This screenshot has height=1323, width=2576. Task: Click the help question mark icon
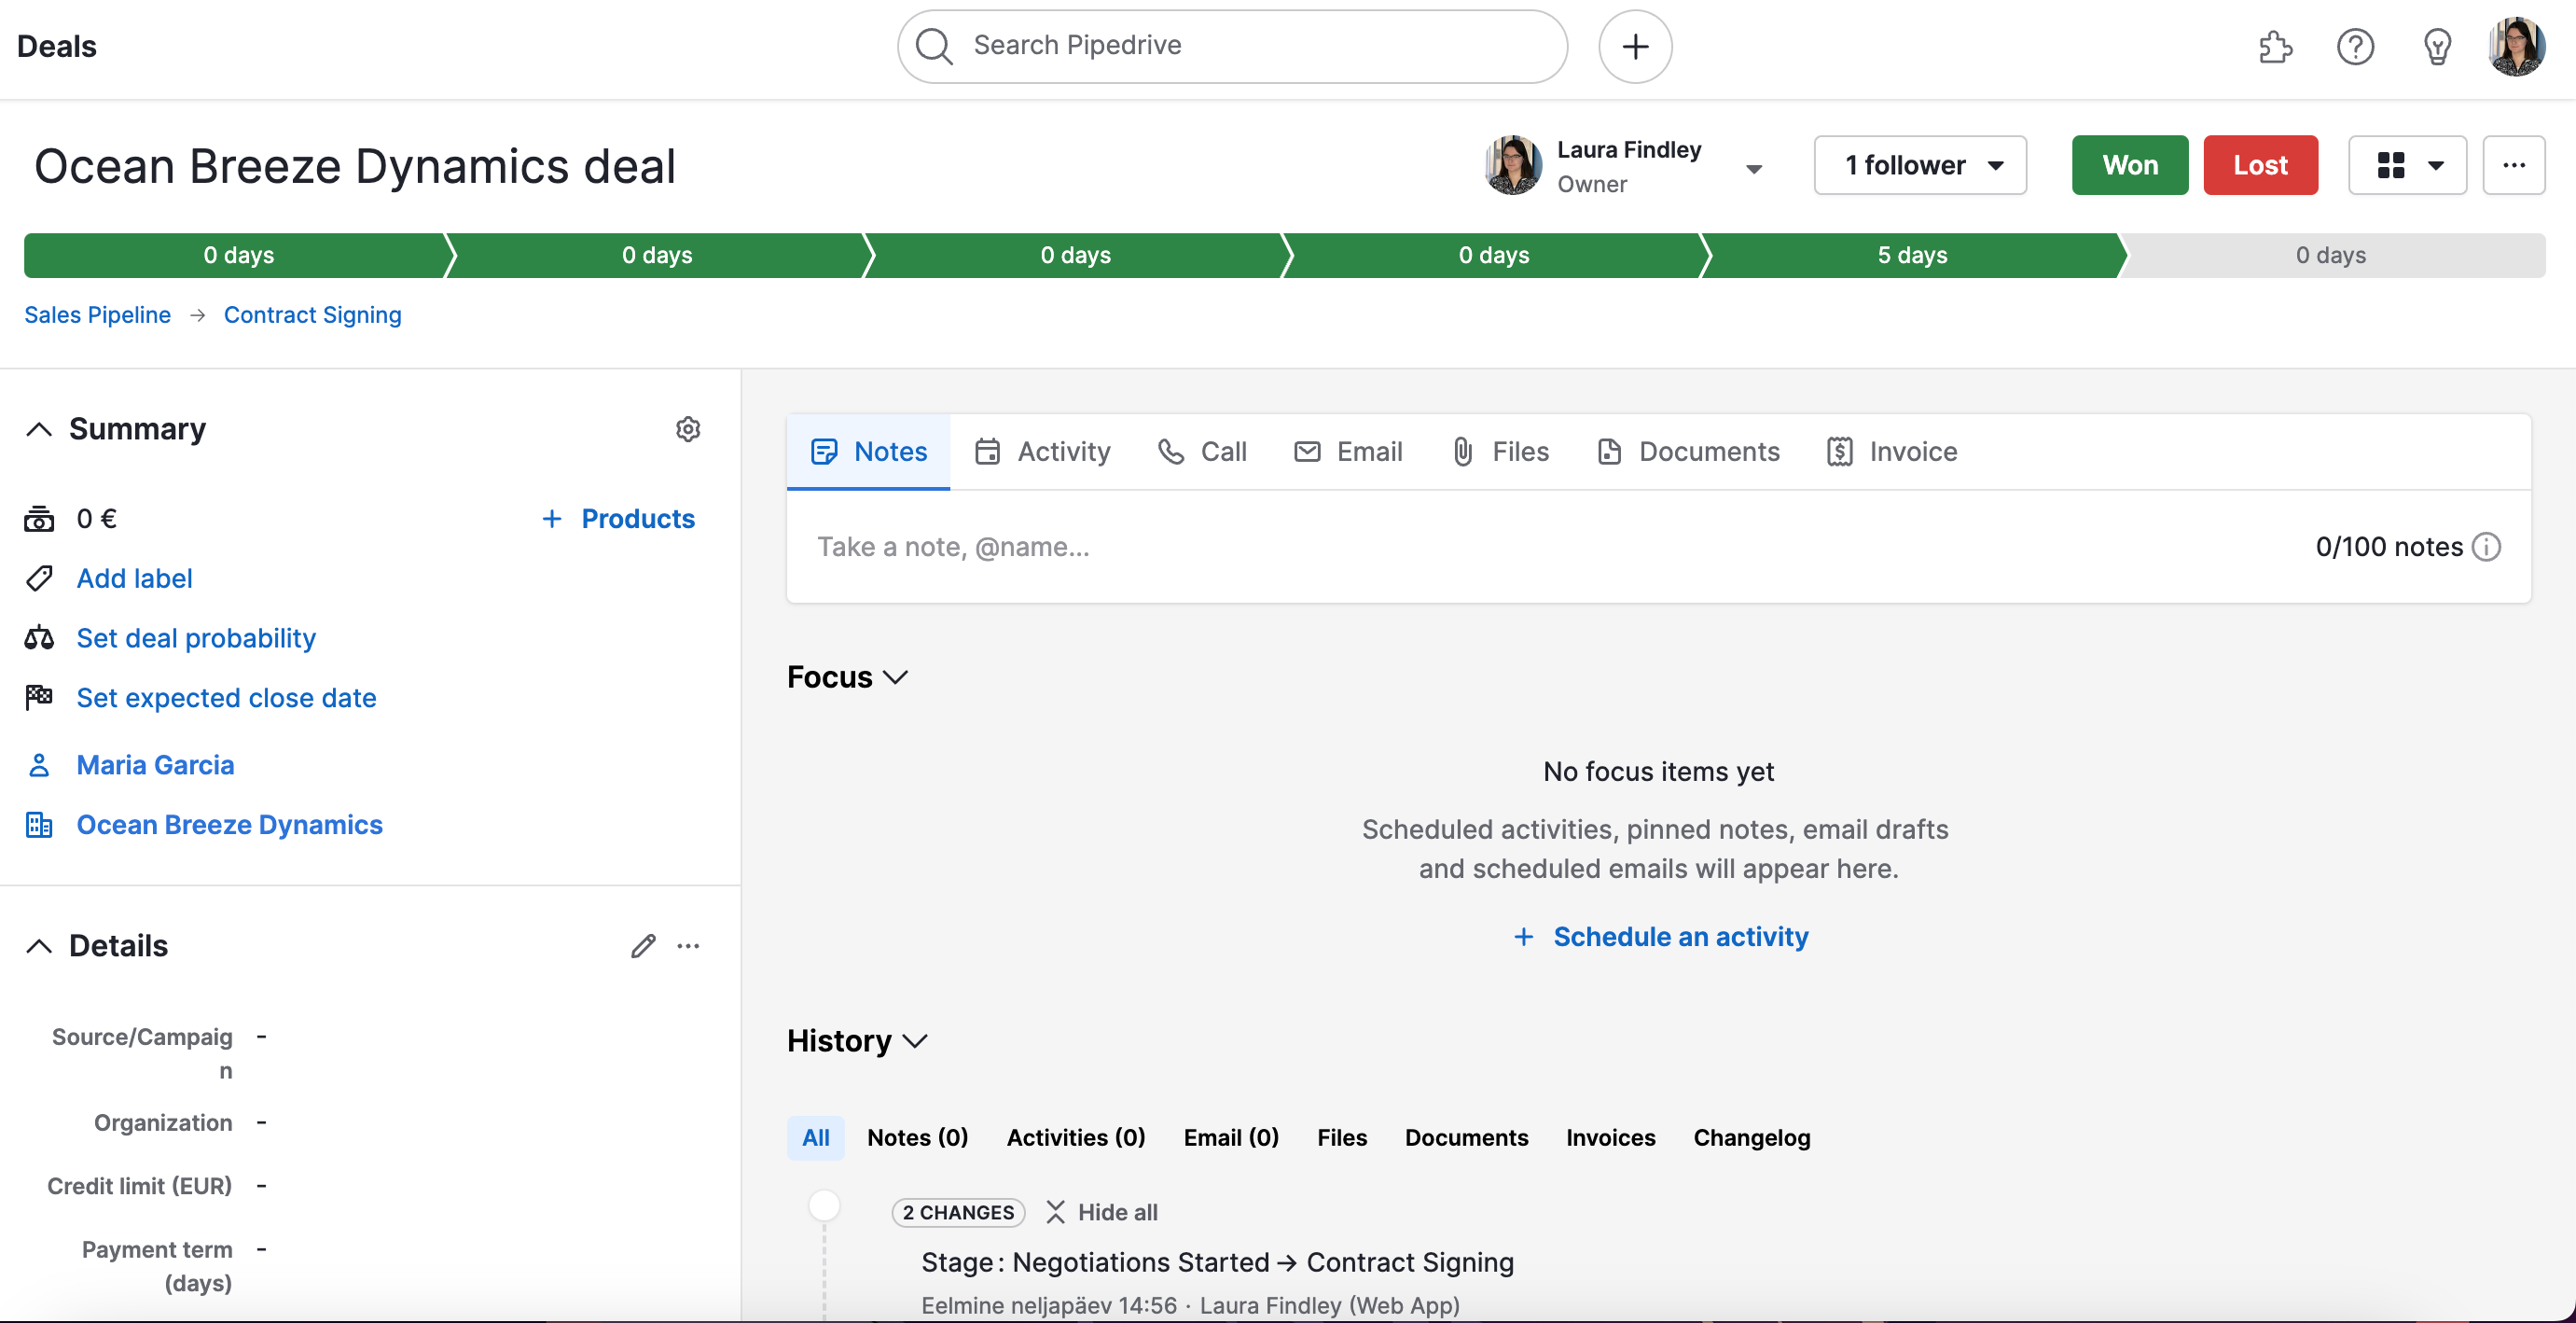[2355, 47]
